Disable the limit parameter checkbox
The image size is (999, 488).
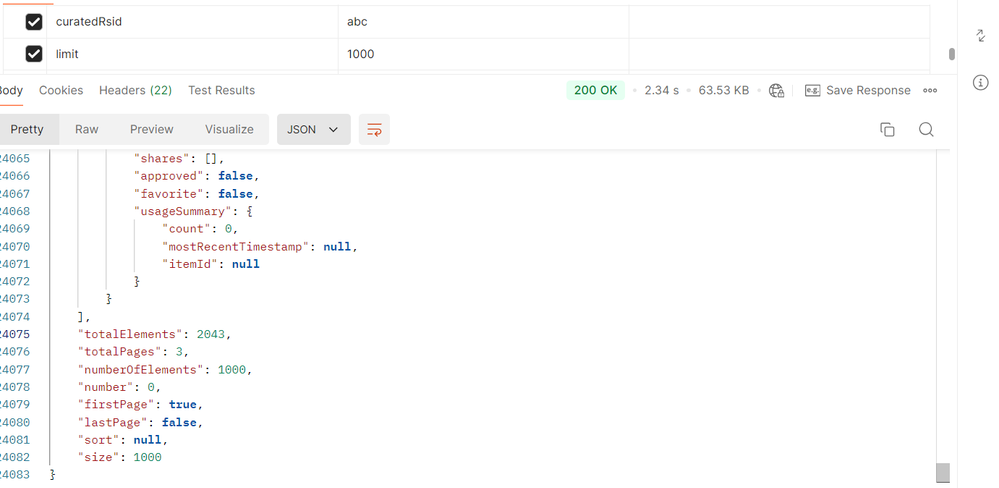pos(34,54)
